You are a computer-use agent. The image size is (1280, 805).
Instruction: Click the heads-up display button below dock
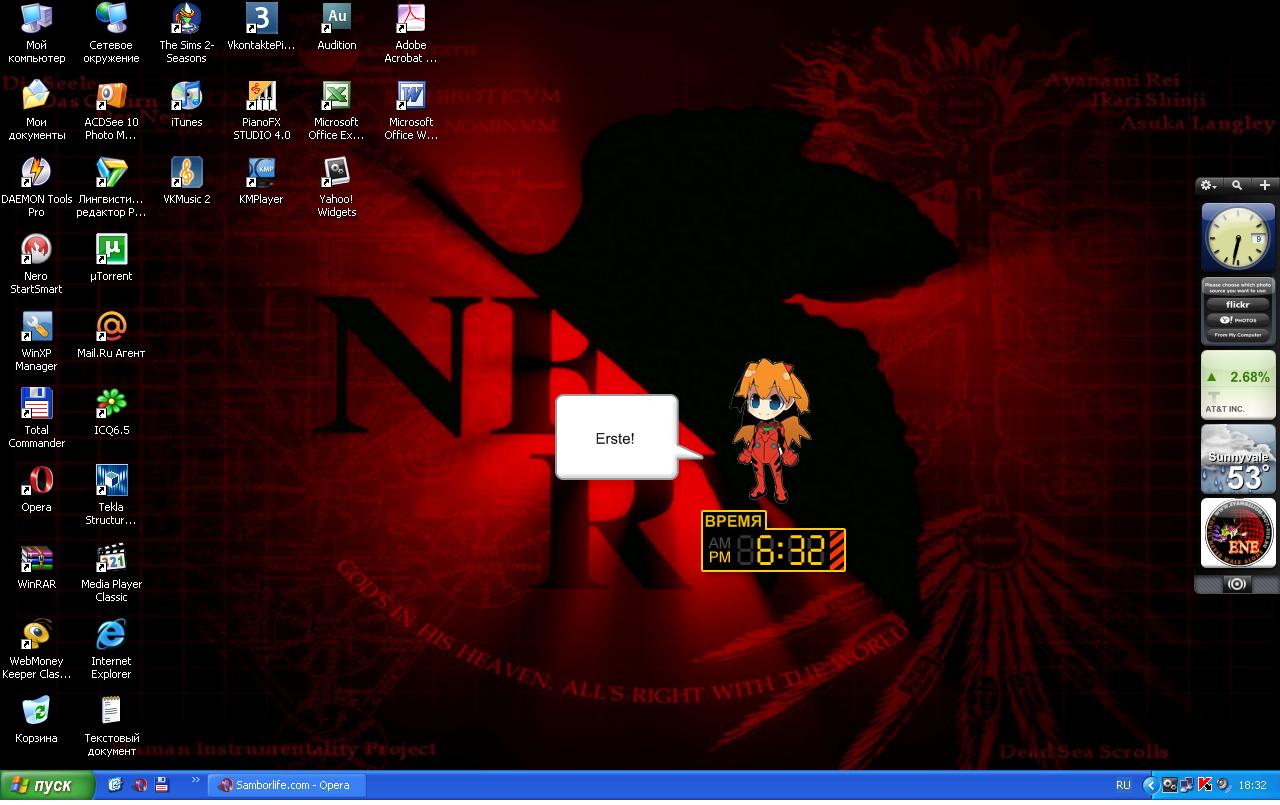pyautogui.click(x=1237, y=584)
